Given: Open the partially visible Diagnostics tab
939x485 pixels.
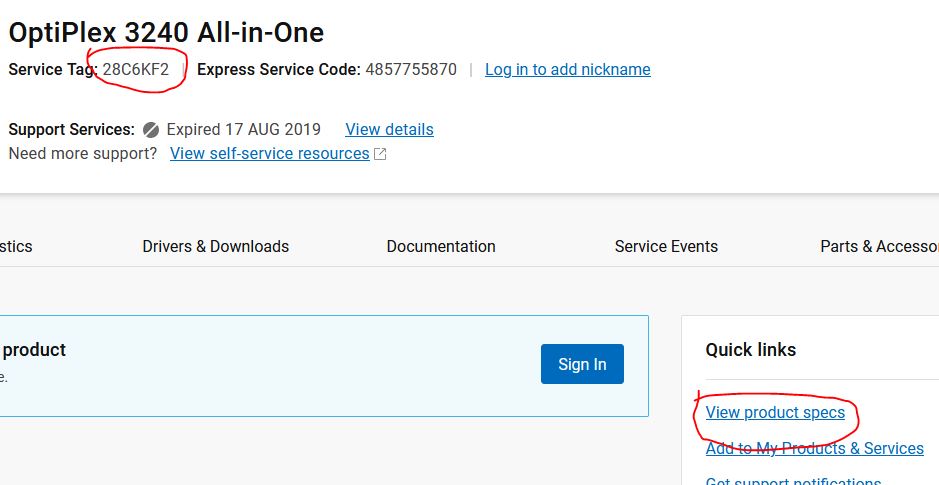Looking at the screenshot, I should 16,246.
